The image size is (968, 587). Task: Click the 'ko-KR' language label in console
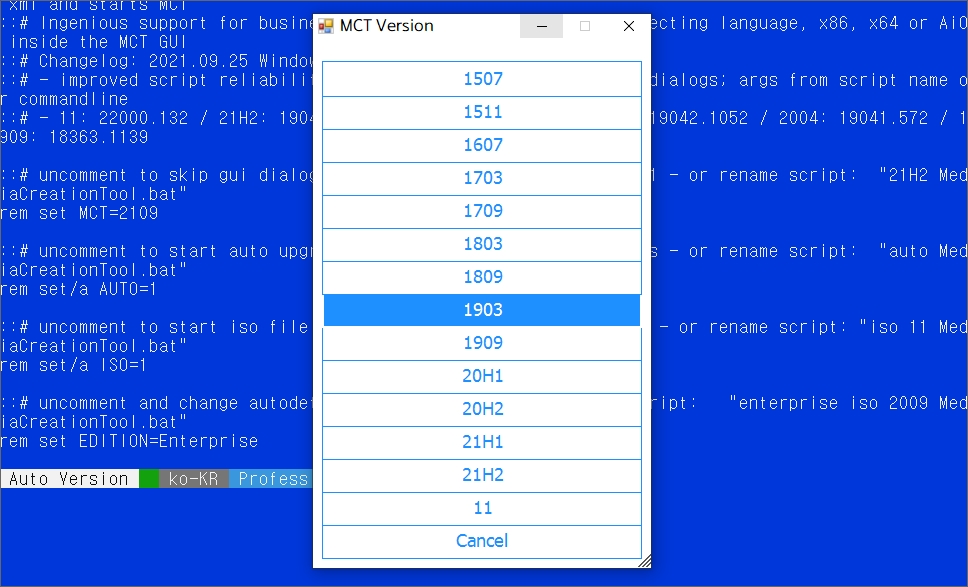tap(193, 479)
